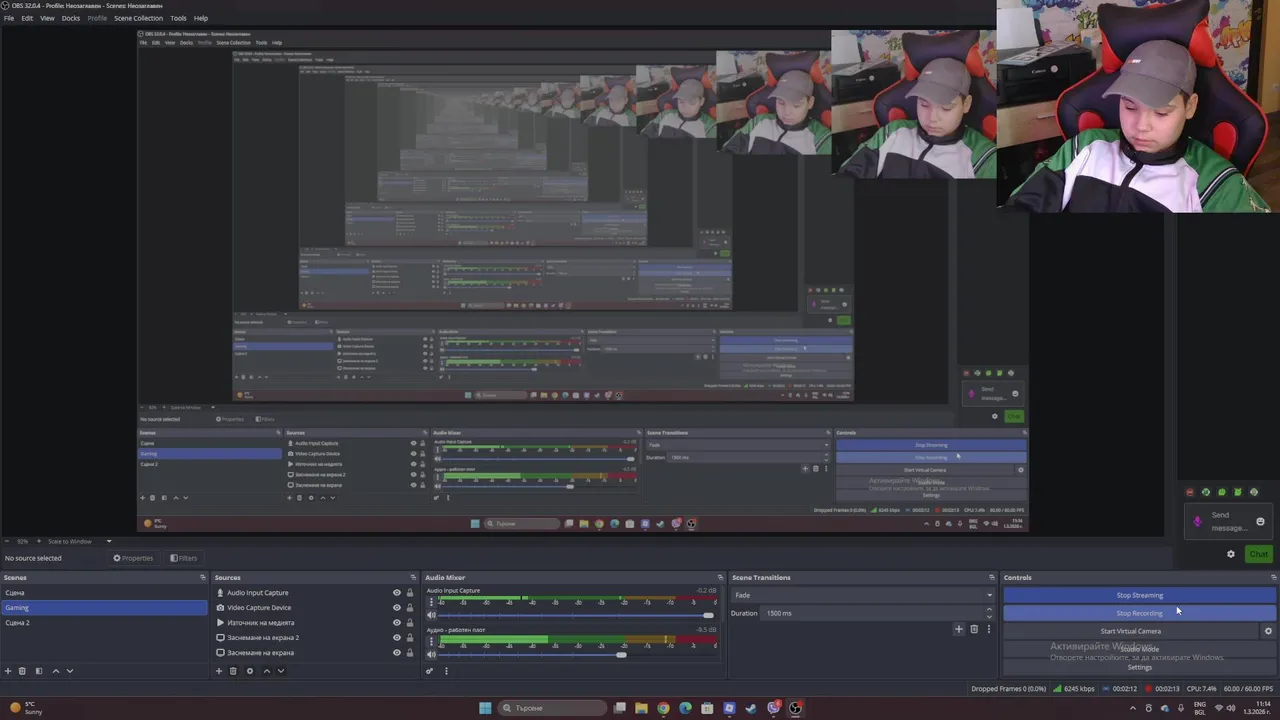Pop out the Scene Transitions dock

point(992,577)
